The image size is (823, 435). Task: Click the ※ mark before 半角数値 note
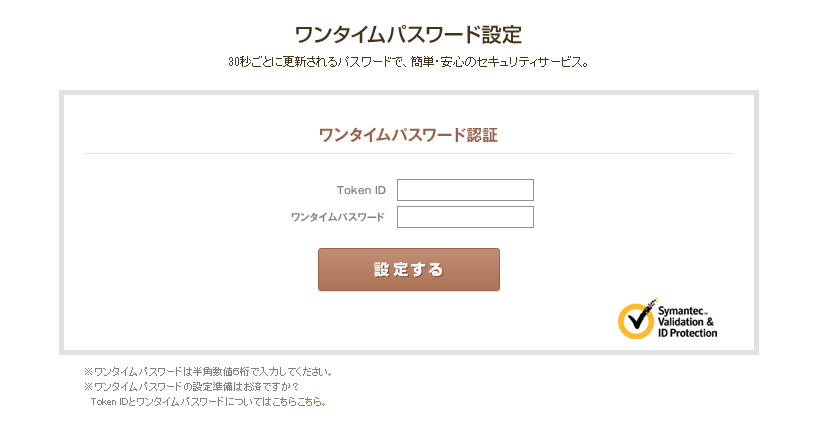click(88, 372)
